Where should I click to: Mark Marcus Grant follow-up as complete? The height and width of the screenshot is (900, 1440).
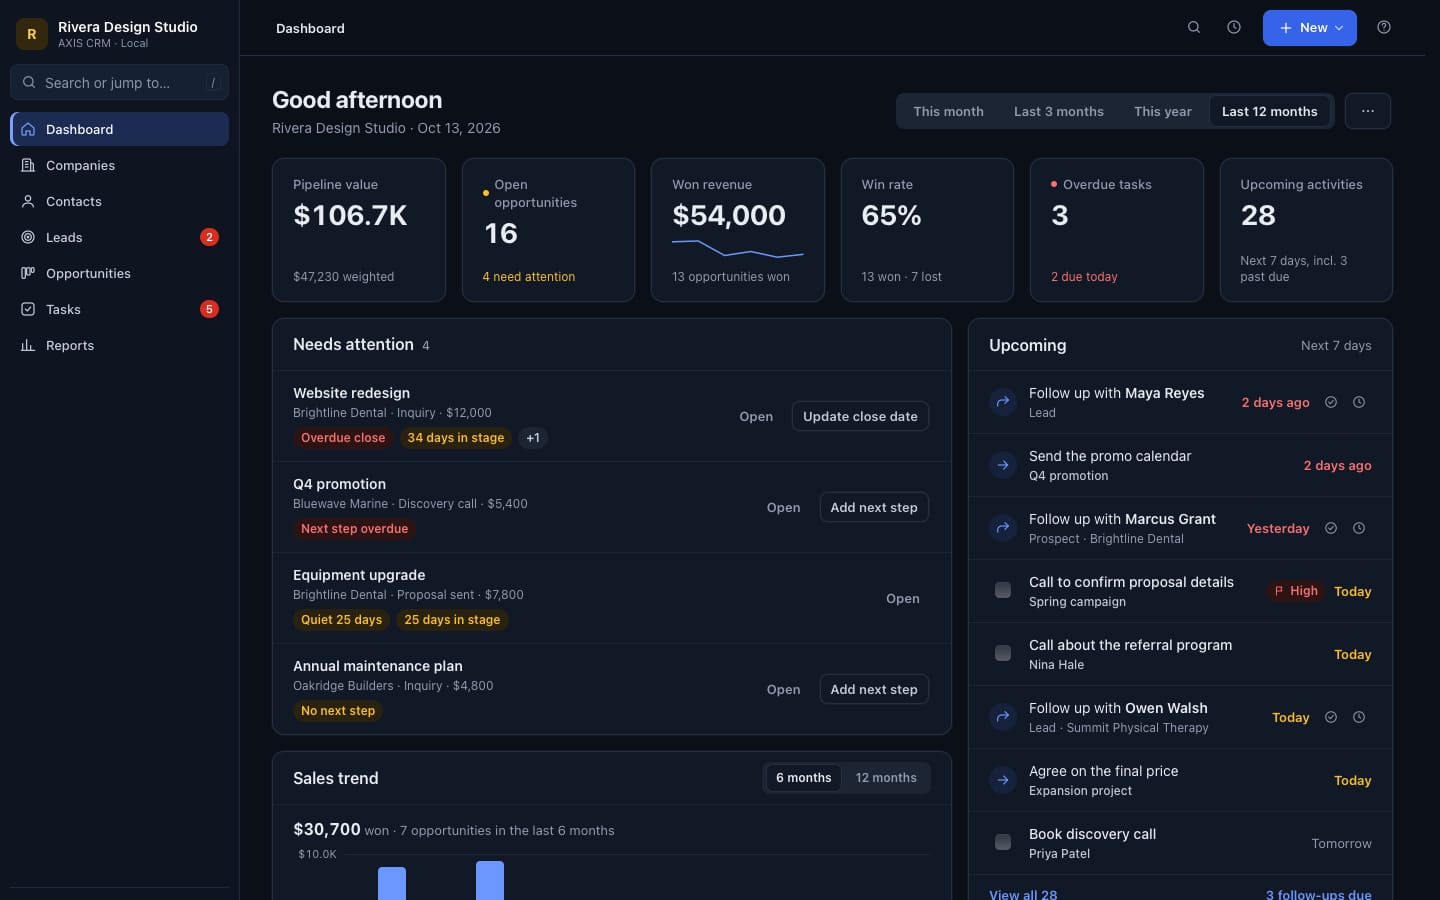tap(1331, 528)
